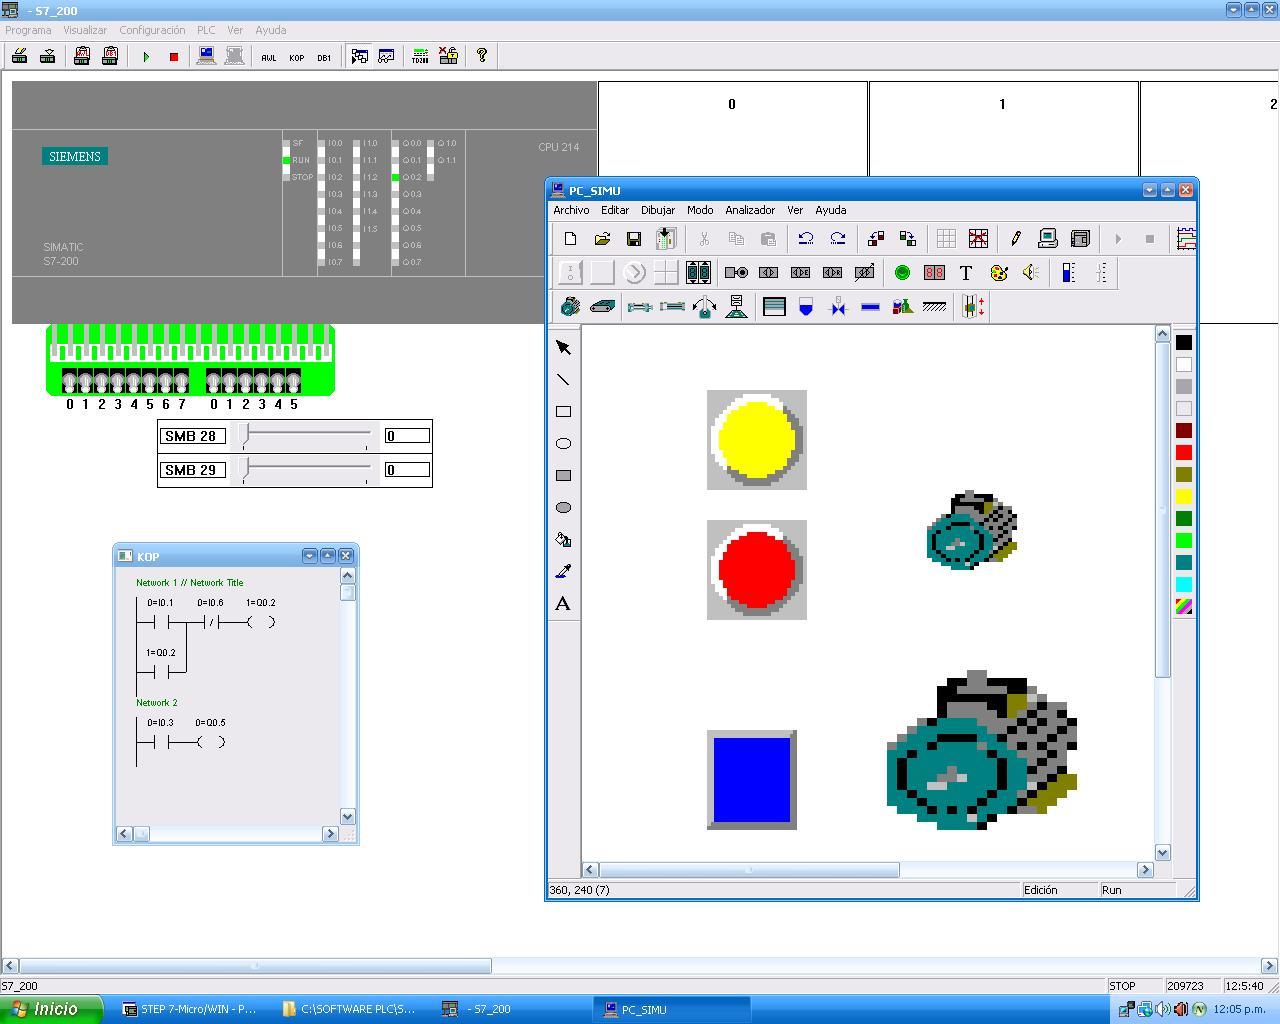Toggle switch 0 in the right-hand switch bank
This screenshot has width=1280, height=1024.
pyautogui.click(x=213, y=381)
